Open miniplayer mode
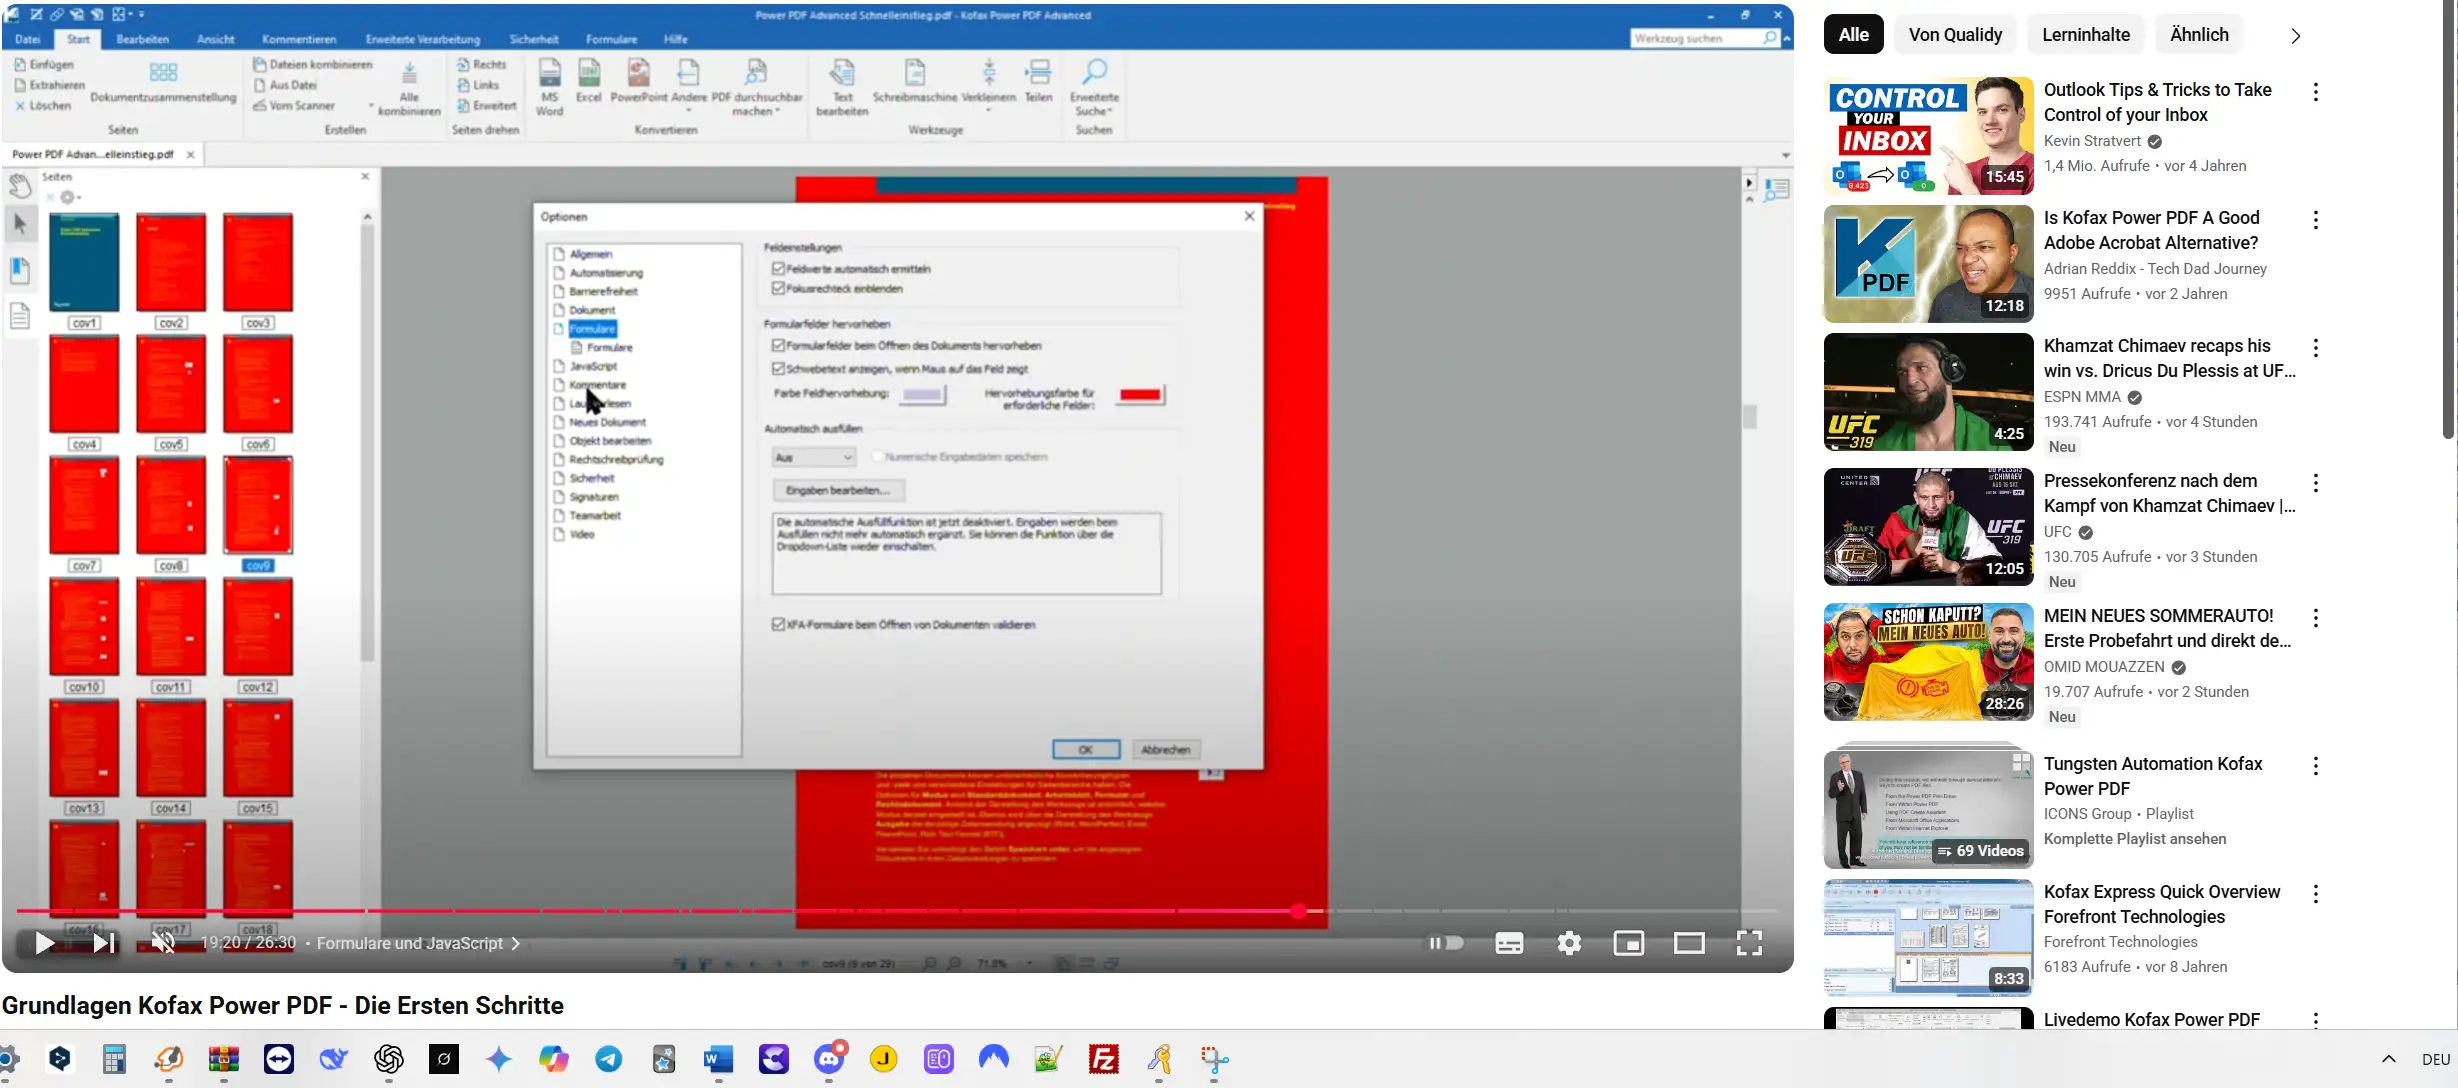The image size is (2458, 1088). (x=1628, y=943)
